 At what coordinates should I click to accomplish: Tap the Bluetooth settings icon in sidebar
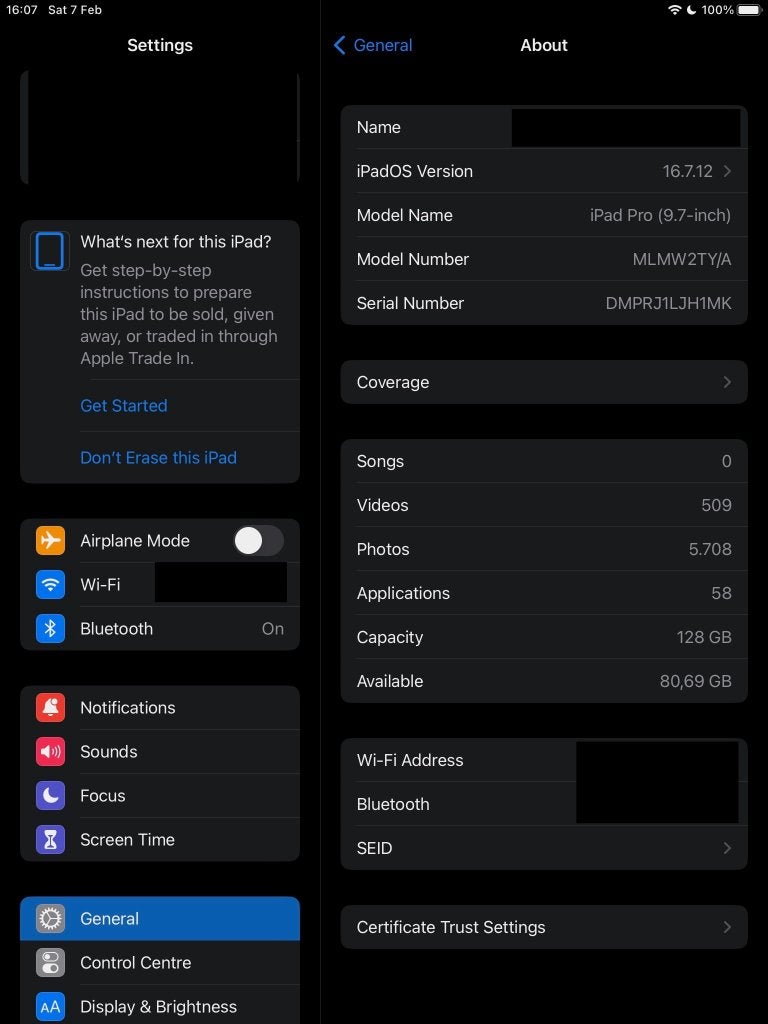[50, 628]
